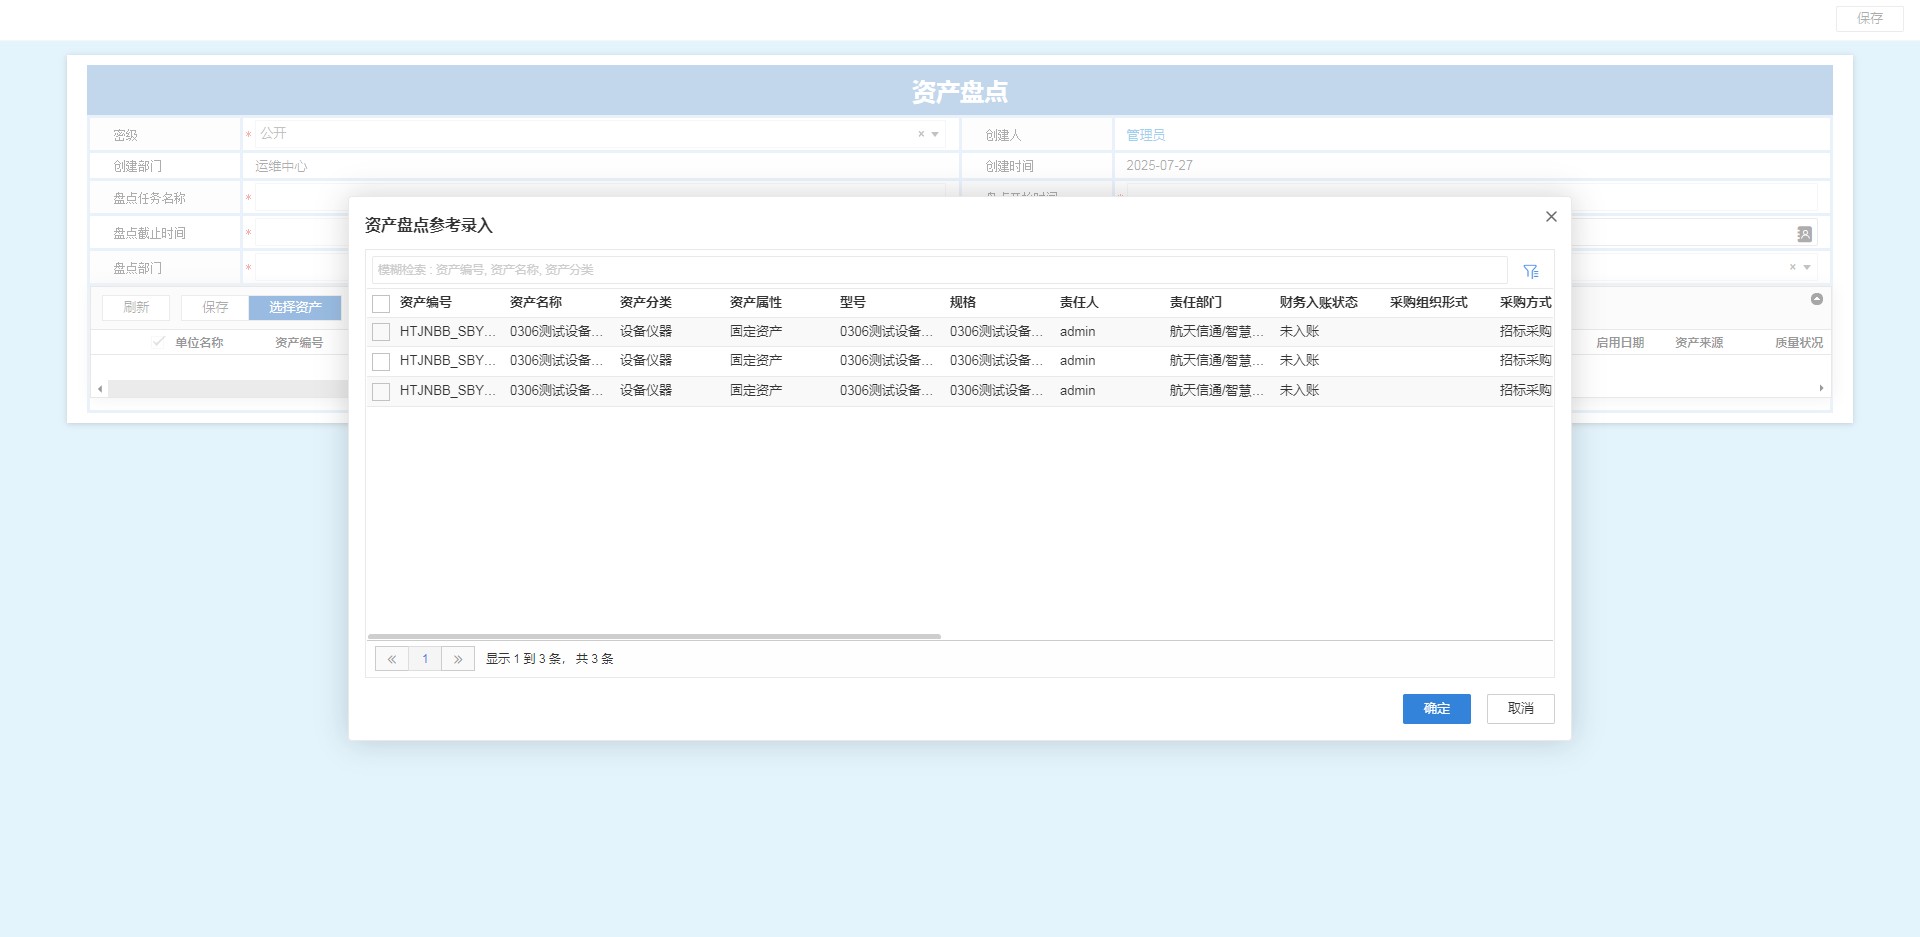This screenshot has height=937, width=1920.
Task: Click the 责任人 column header
Action: tap(1079, 302)
